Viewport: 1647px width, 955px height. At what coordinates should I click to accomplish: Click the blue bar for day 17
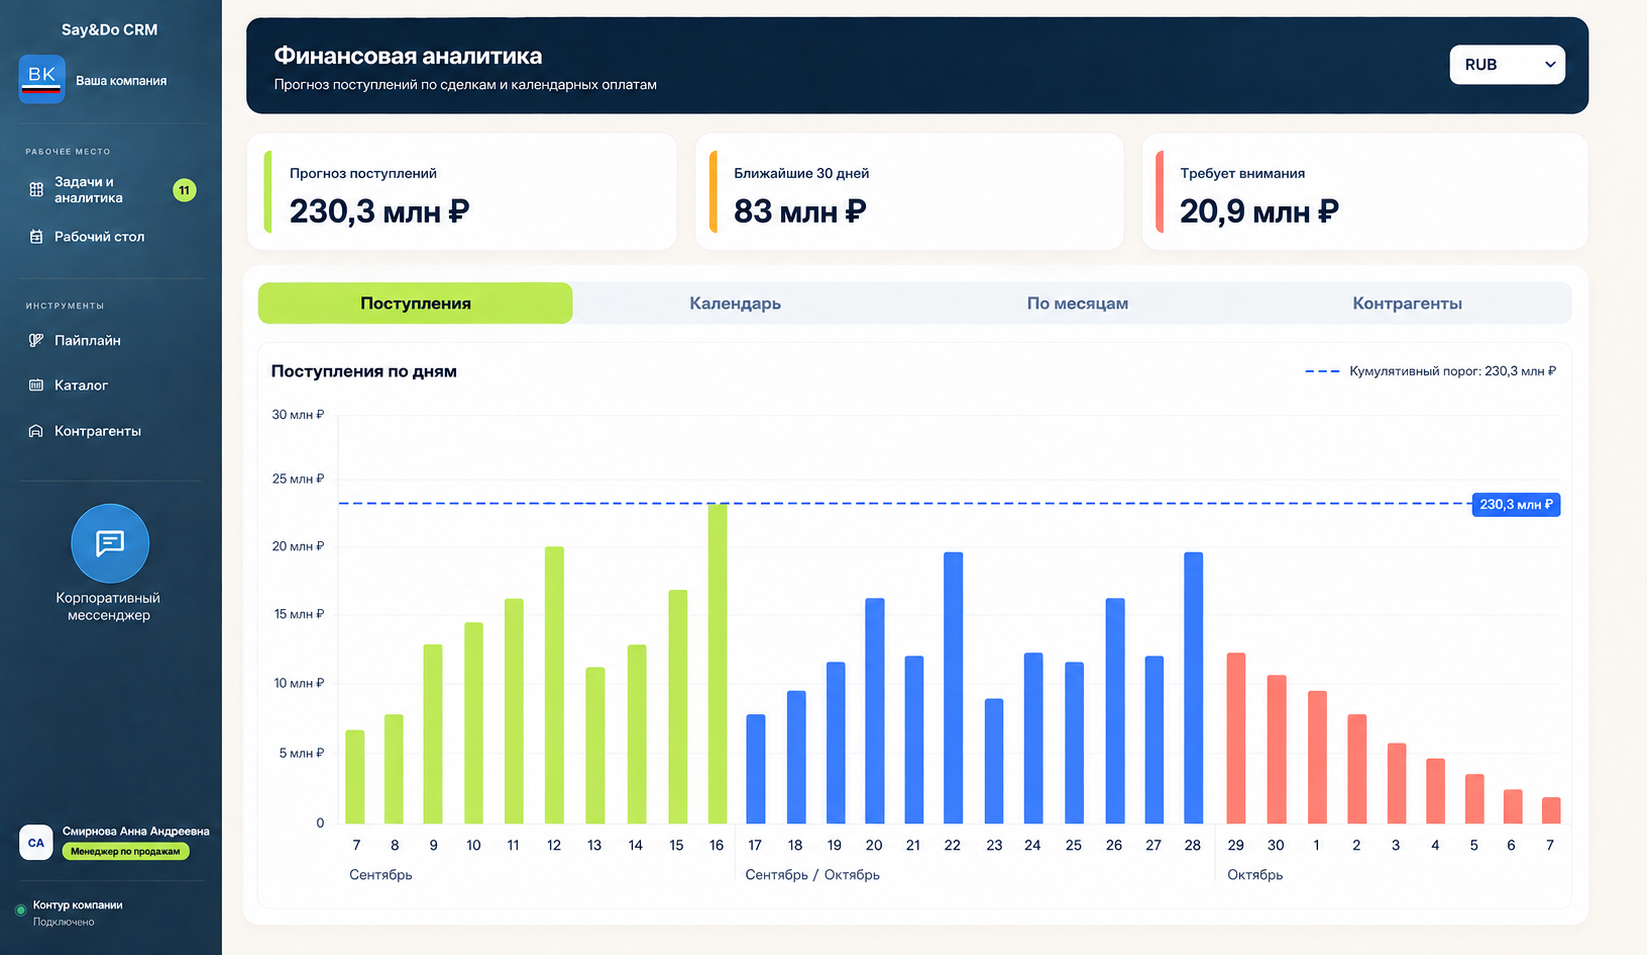[x=756, y=769]
